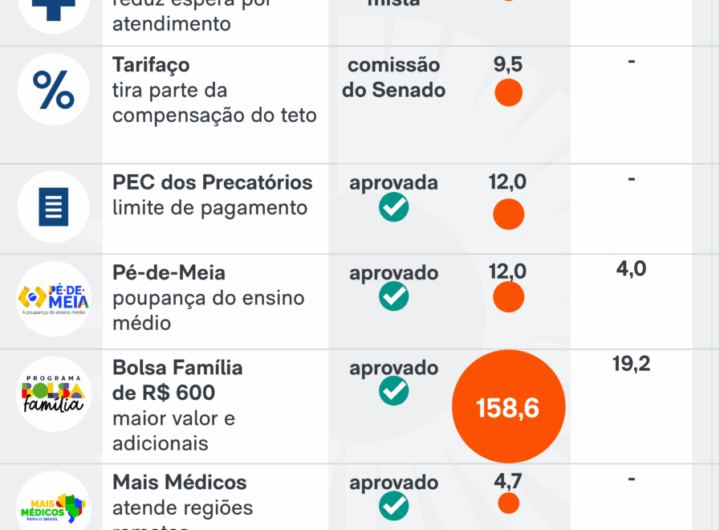Viewport: 720px width, 530px height.
Task: Click the Bolsa Família approved checkmark
Action: [x=393, y=391]
